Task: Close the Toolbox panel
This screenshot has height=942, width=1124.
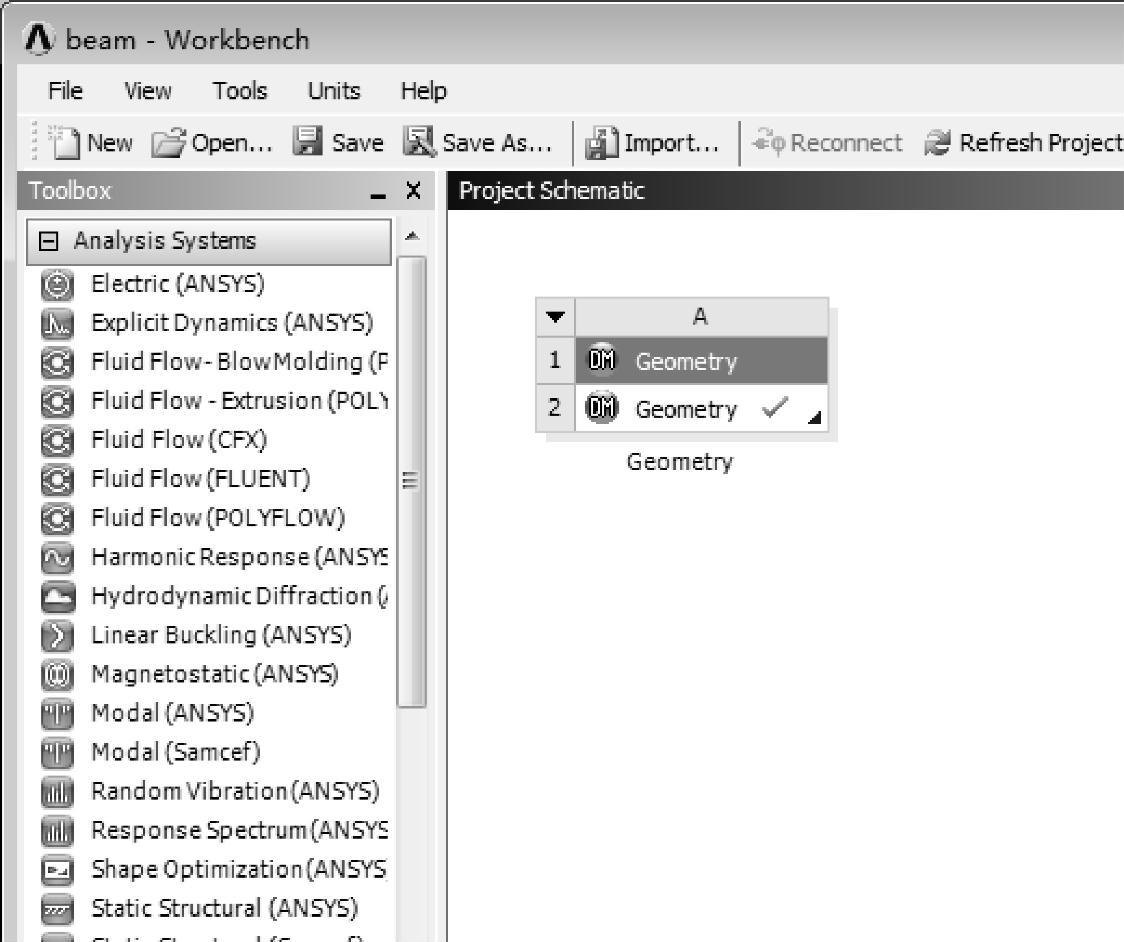Action: tap(413, 190)
